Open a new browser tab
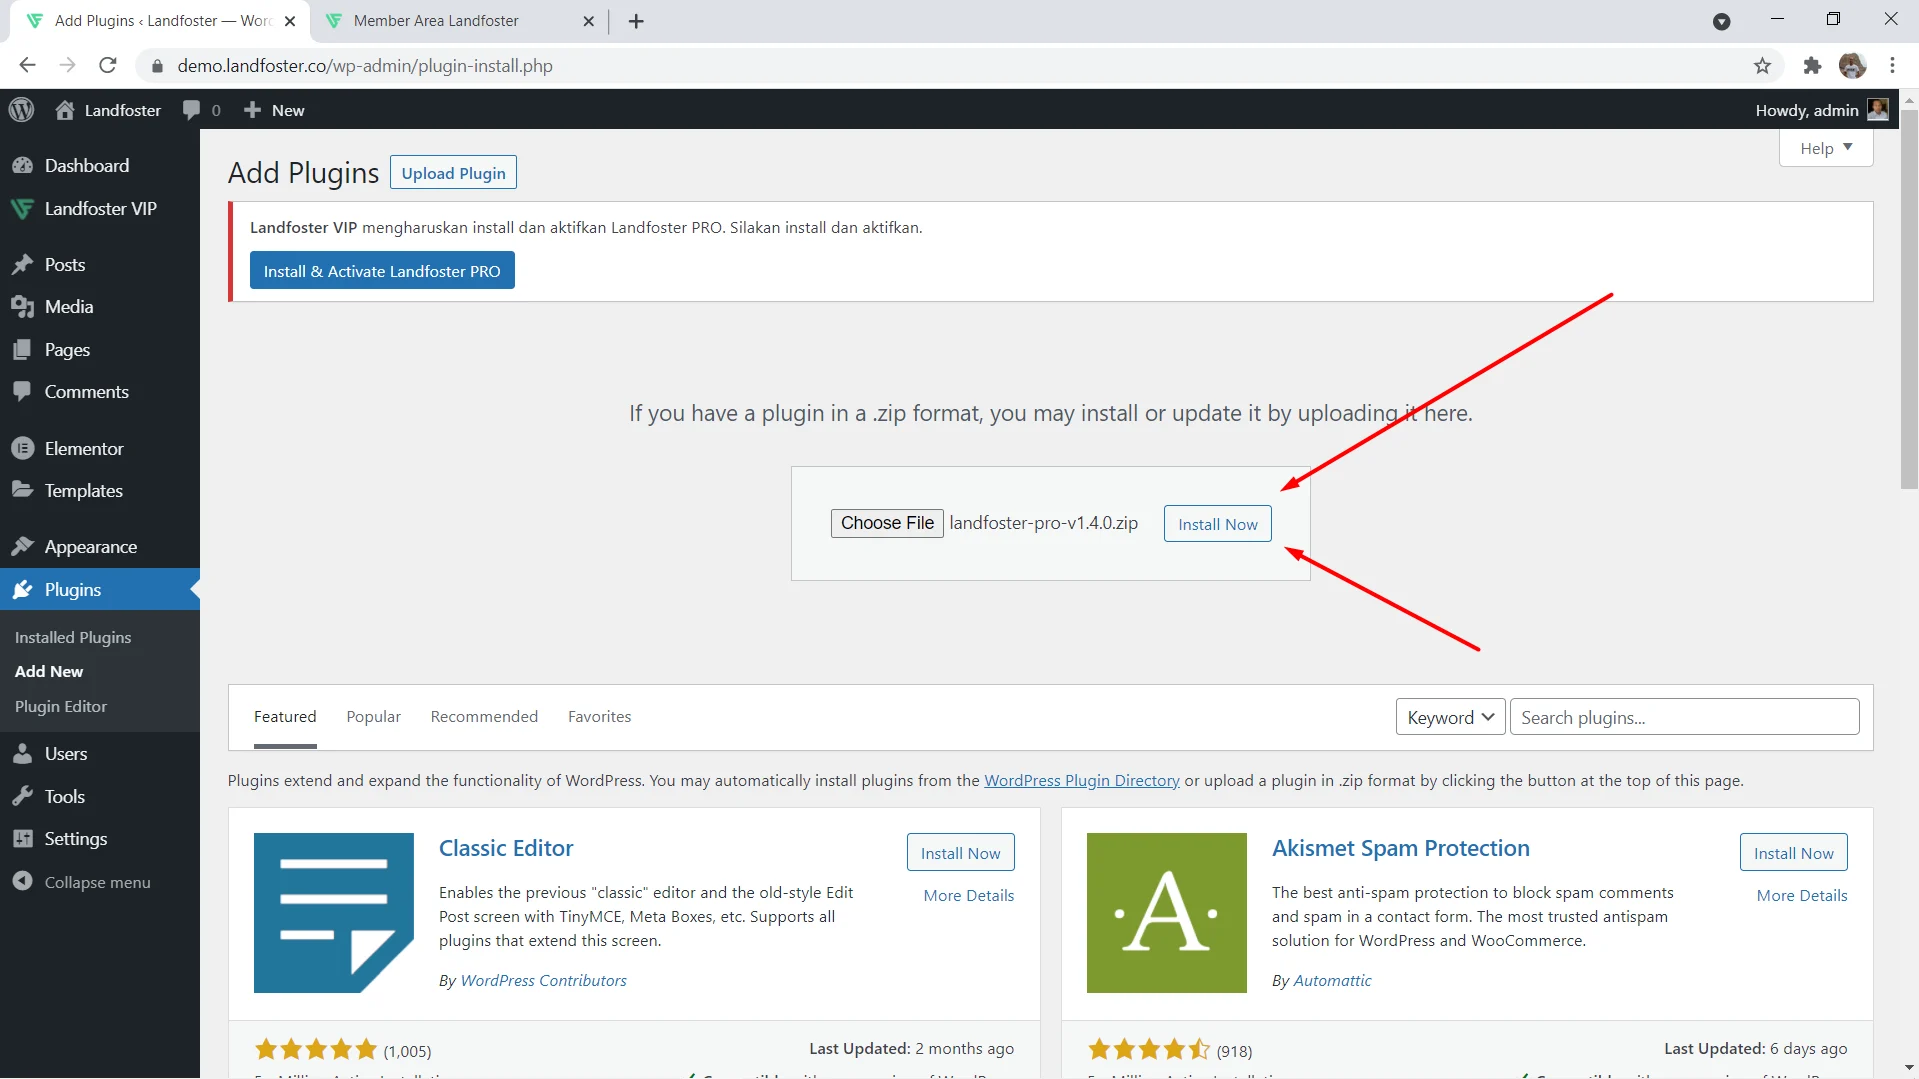Image resolution: width=1919 pixels, height=1079 pixels. tap(636, 21)
